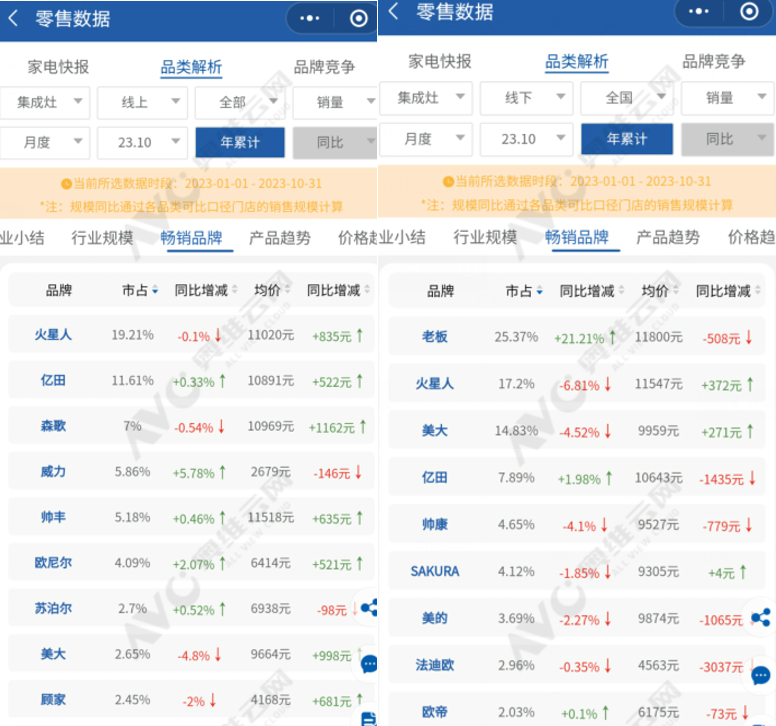Image resolution: width=776 pixels, height=726 pixels.
Task: Open 帅丰 brand link
Action: (53, 517)
